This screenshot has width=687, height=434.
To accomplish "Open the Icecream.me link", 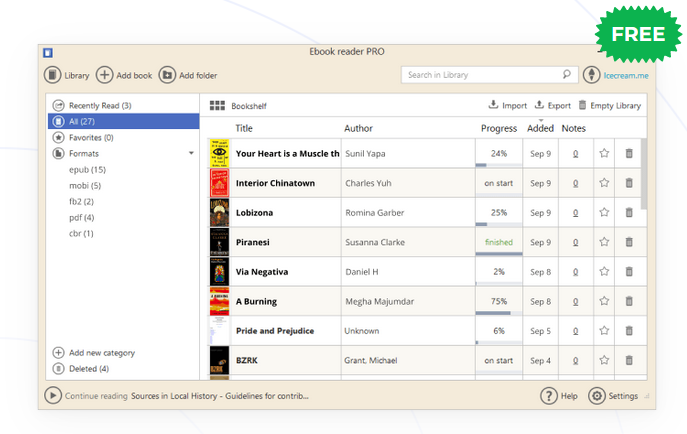I will pos(626,75).
